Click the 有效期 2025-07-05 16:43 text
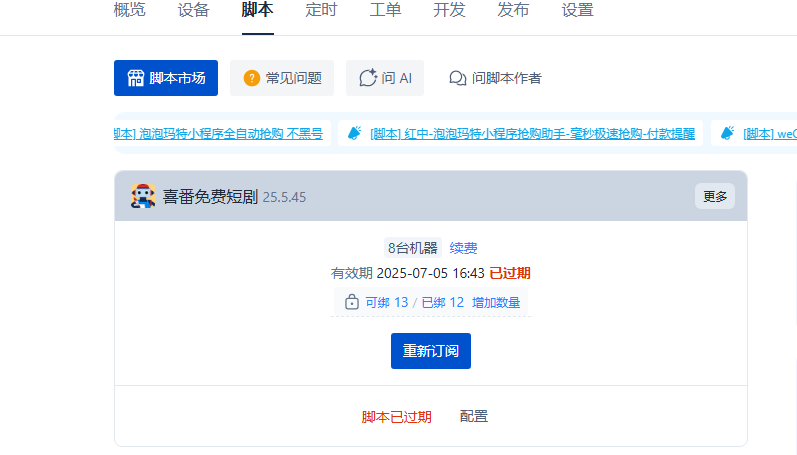The image size is (797, 455). 408,274
